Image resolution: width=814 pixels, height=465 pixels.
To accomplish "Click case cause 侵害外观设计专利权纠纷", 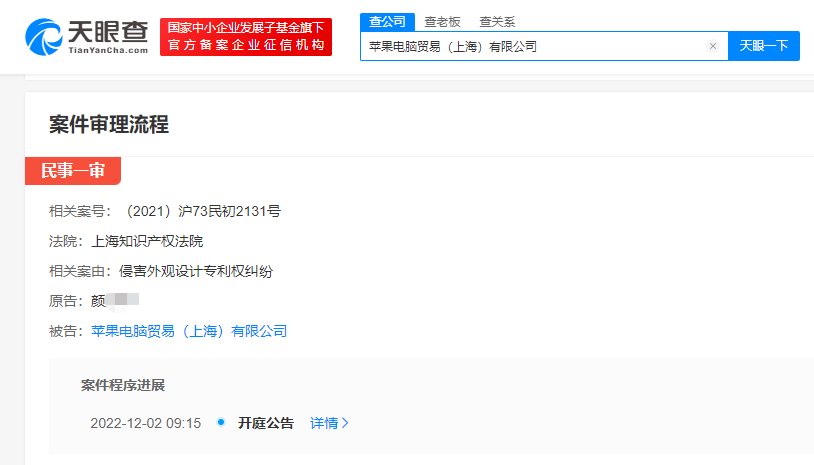I will point(196,271).
